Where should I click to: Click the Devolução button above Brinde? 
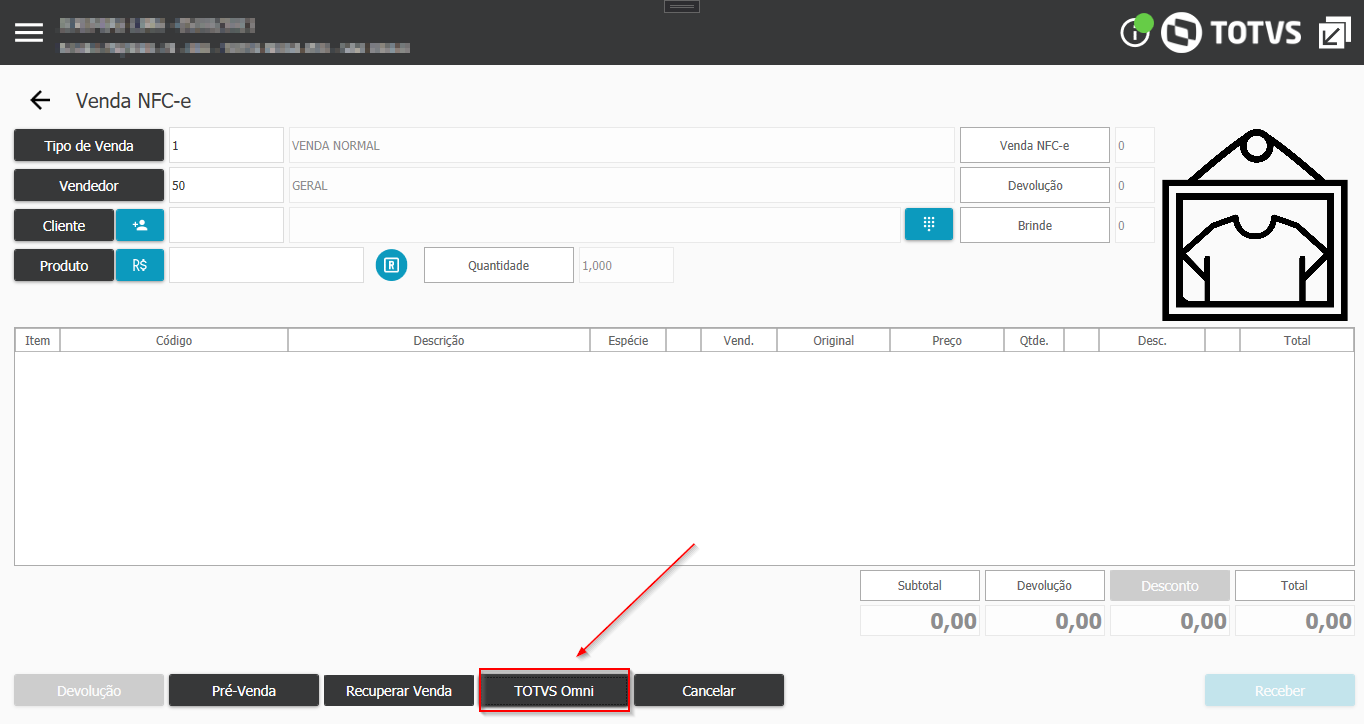click(x=1035, y=185)
